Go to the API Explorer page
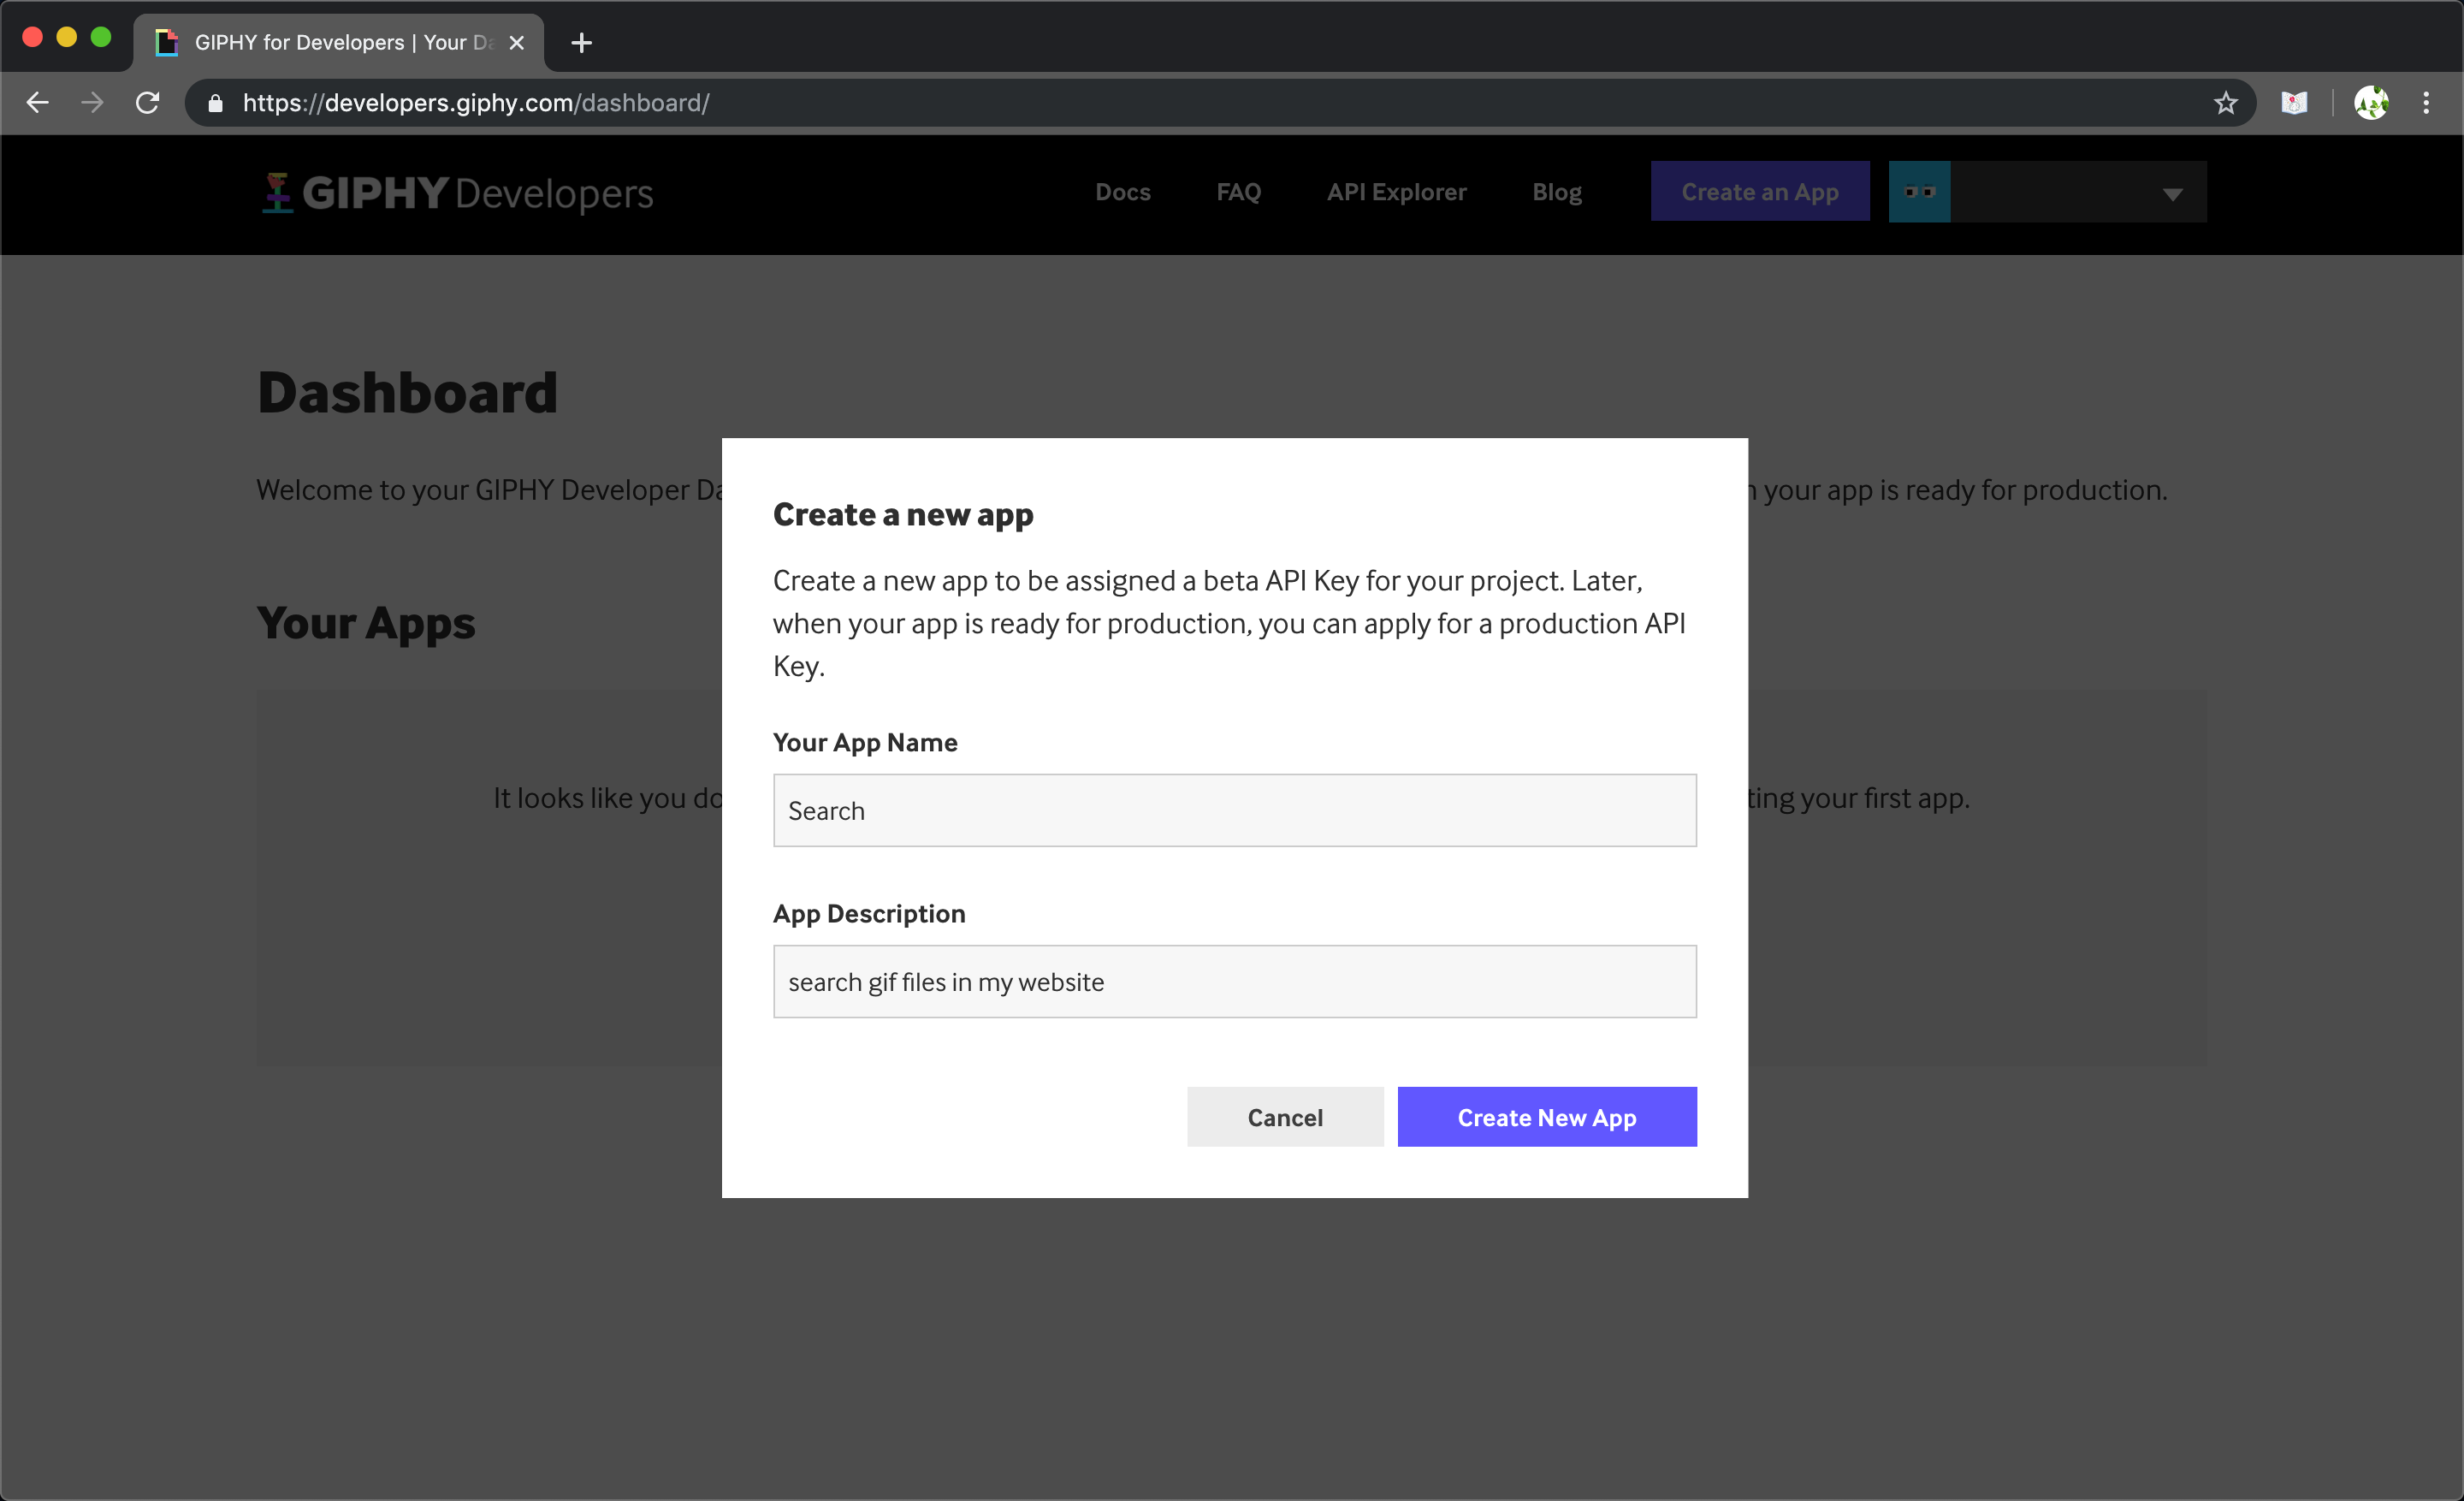The width and height of the screenshot is (2464, 1501). (1396, 192)
